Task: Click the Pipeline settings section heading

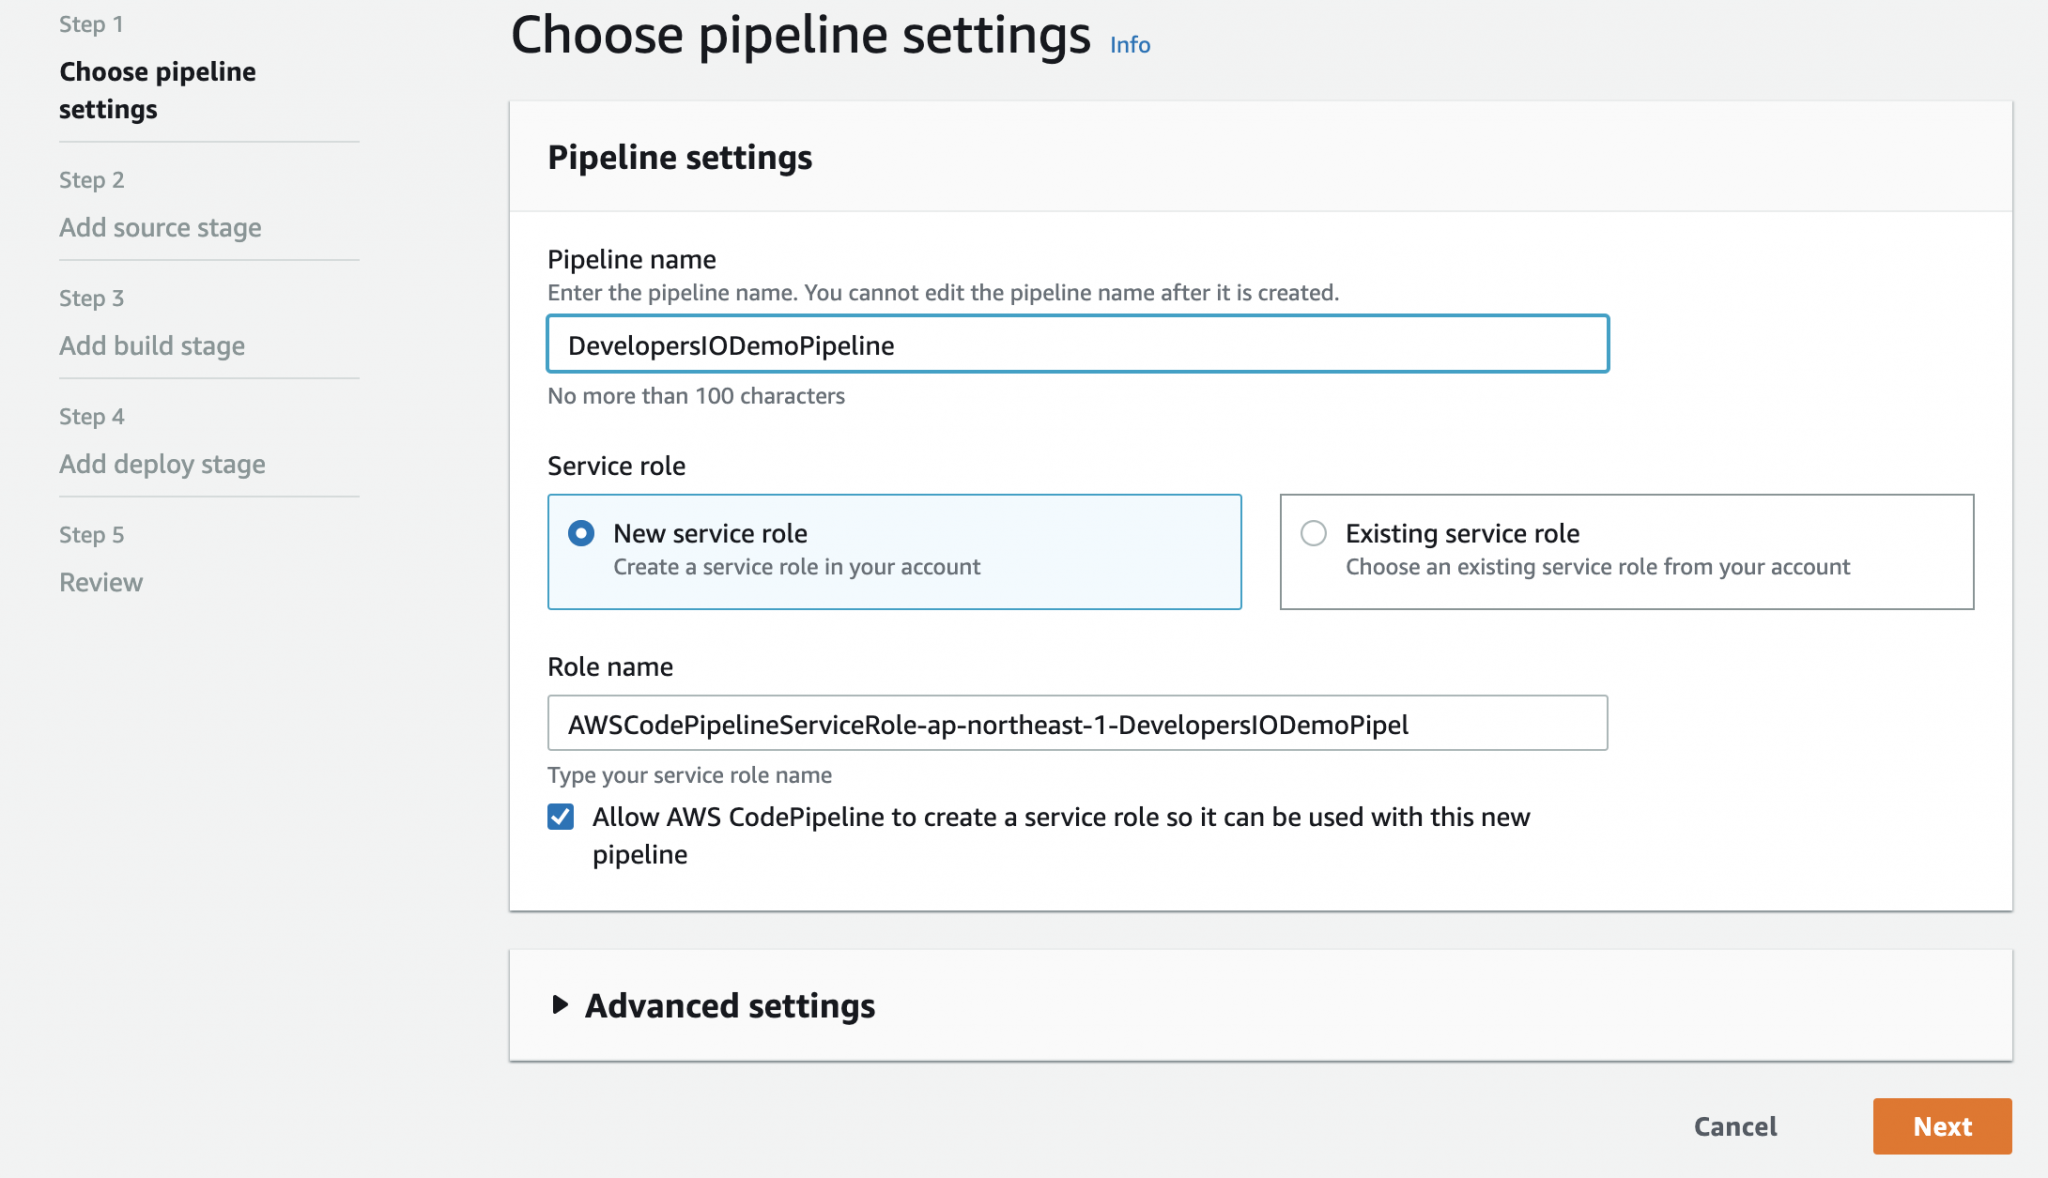Action: [679, 157]
